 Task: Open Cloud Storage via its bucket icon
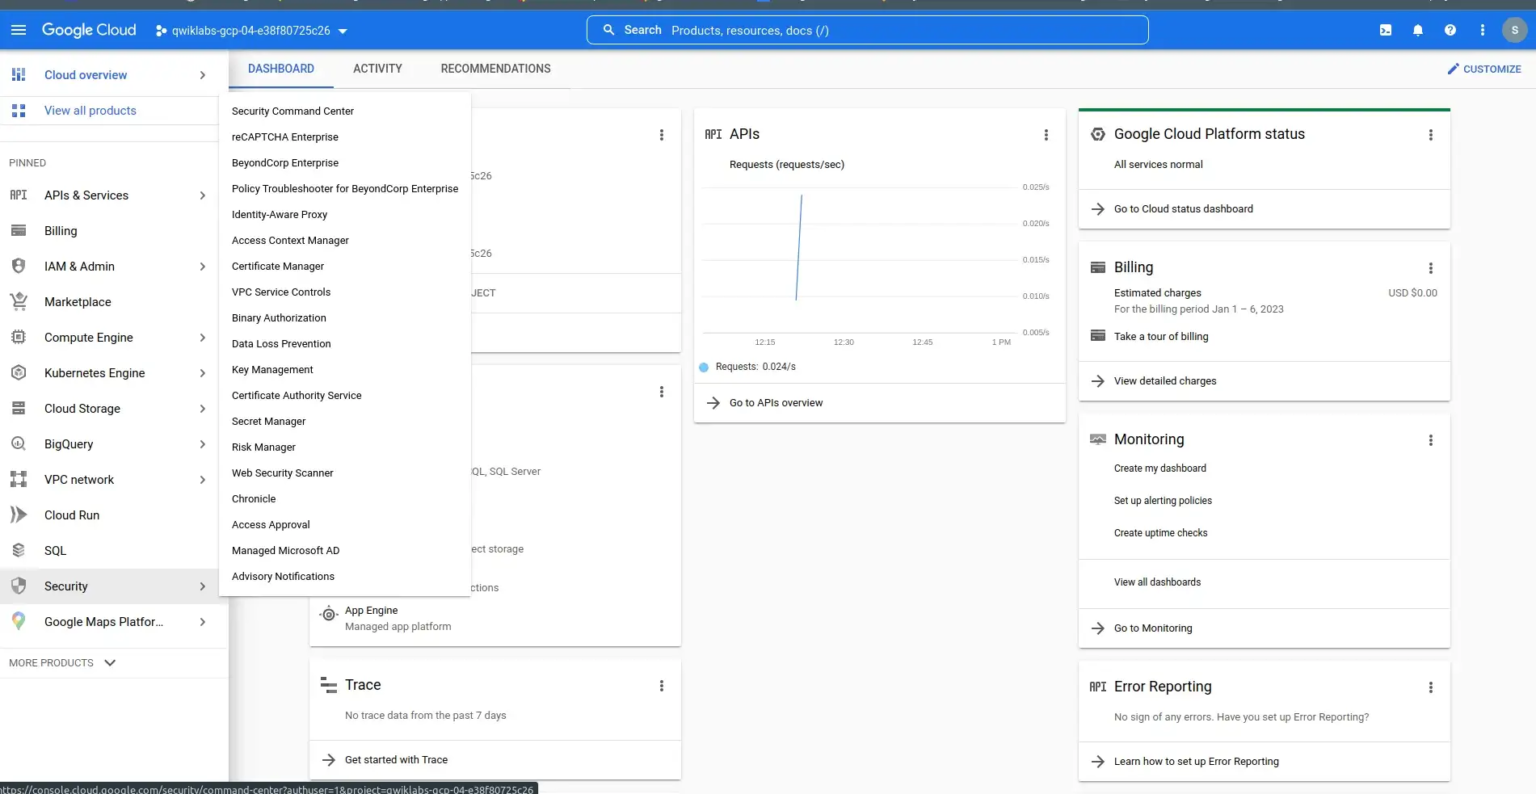coord(17,408)
